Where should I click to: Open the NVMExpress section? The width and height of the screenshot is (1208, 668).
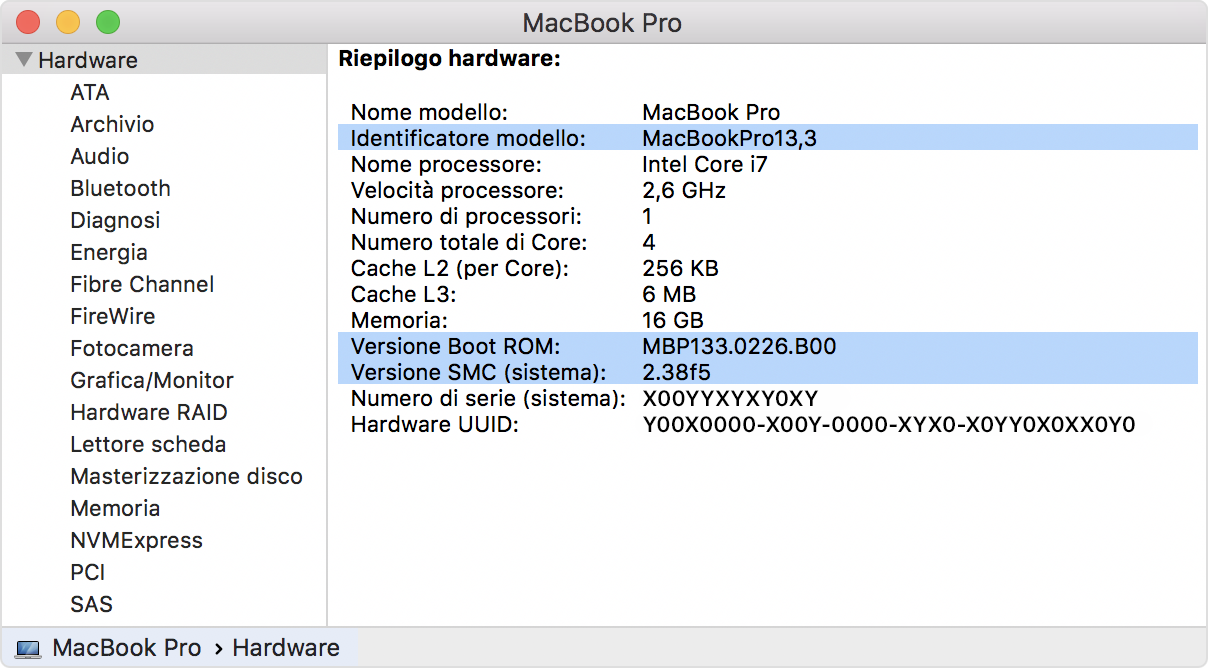point(135,540)
